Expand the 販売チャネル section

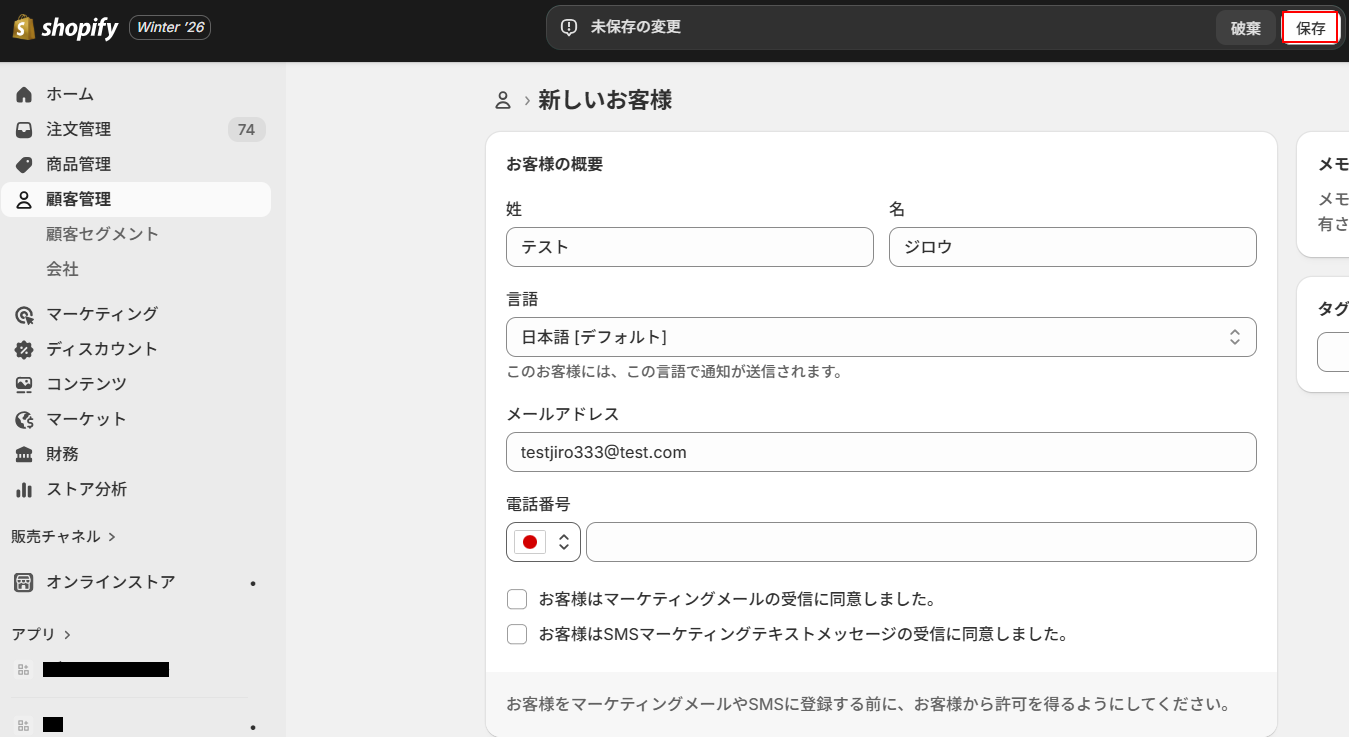coord(64,537)
